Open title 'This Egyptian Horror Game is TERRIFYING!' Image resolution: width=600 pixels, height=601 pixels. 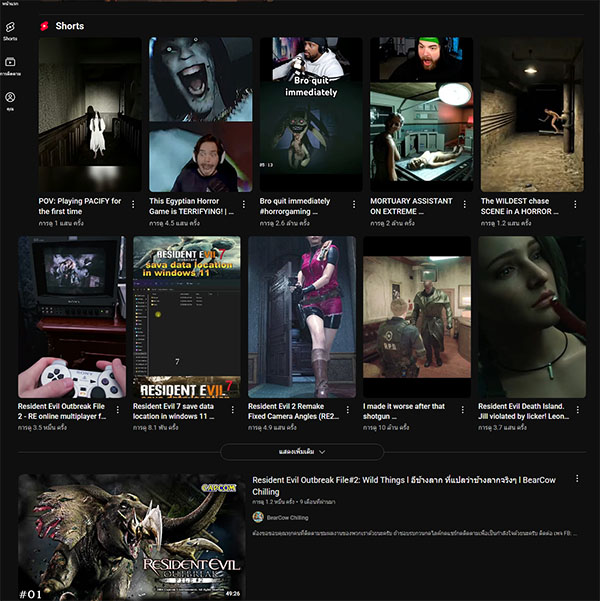191,206
